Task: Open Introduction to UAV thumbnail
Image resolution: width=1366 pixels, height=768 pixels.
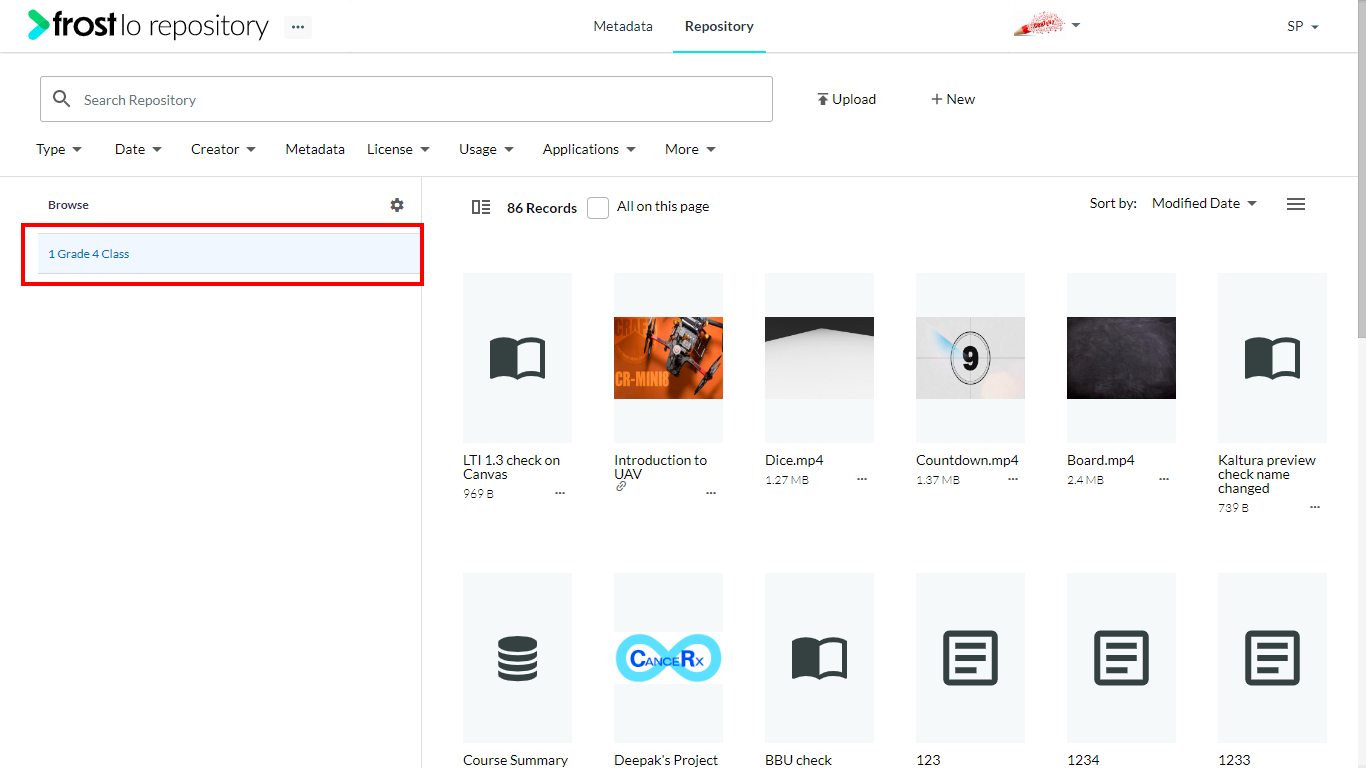Action: (x=668, y=358)
